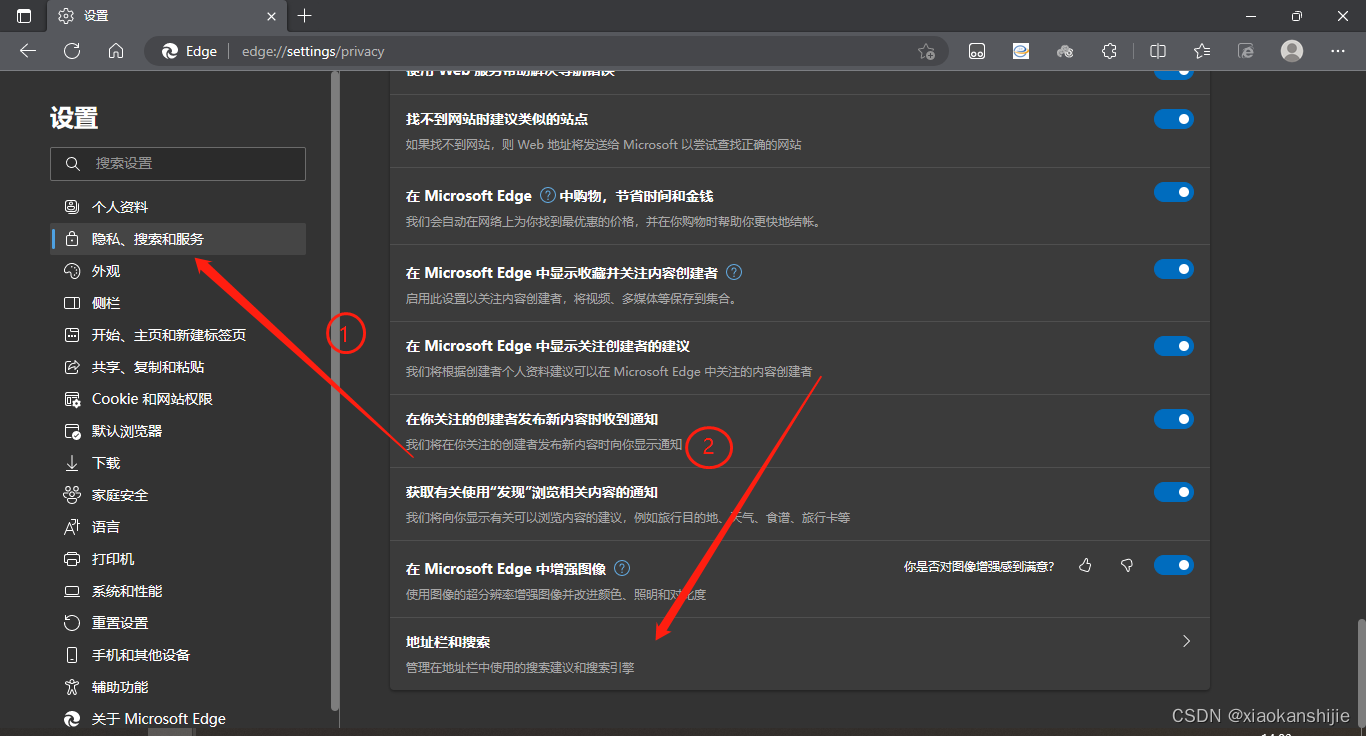
Task: Refresh the current settings page
Action: (x=72, y=51)
